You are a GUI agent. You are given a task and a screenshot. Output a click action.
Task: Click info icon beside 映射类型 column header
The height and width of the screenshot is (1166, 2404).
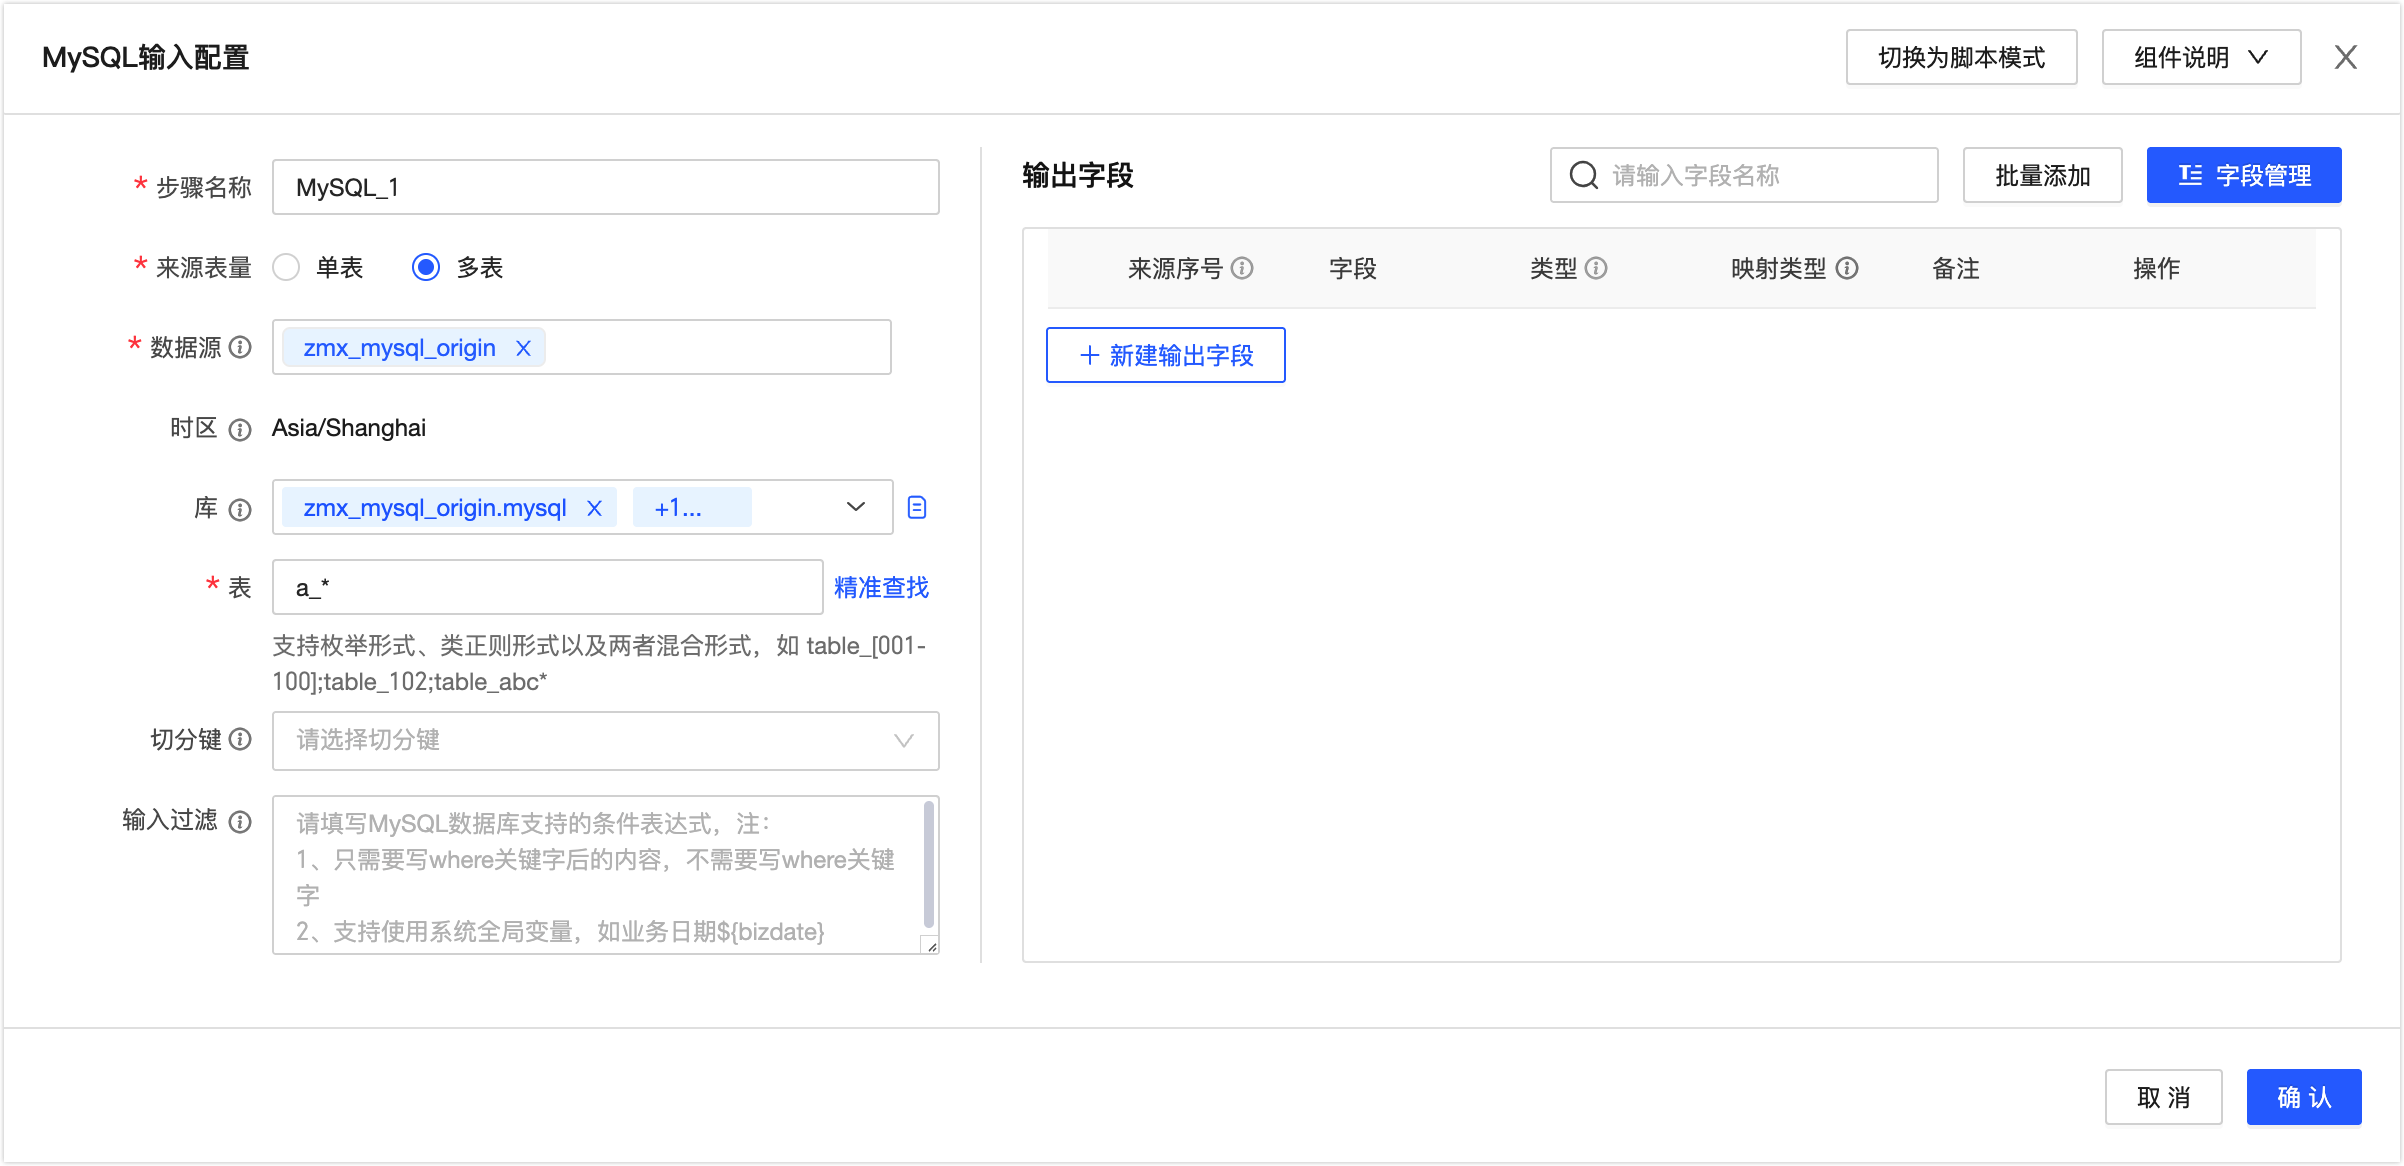[1847, 268]
